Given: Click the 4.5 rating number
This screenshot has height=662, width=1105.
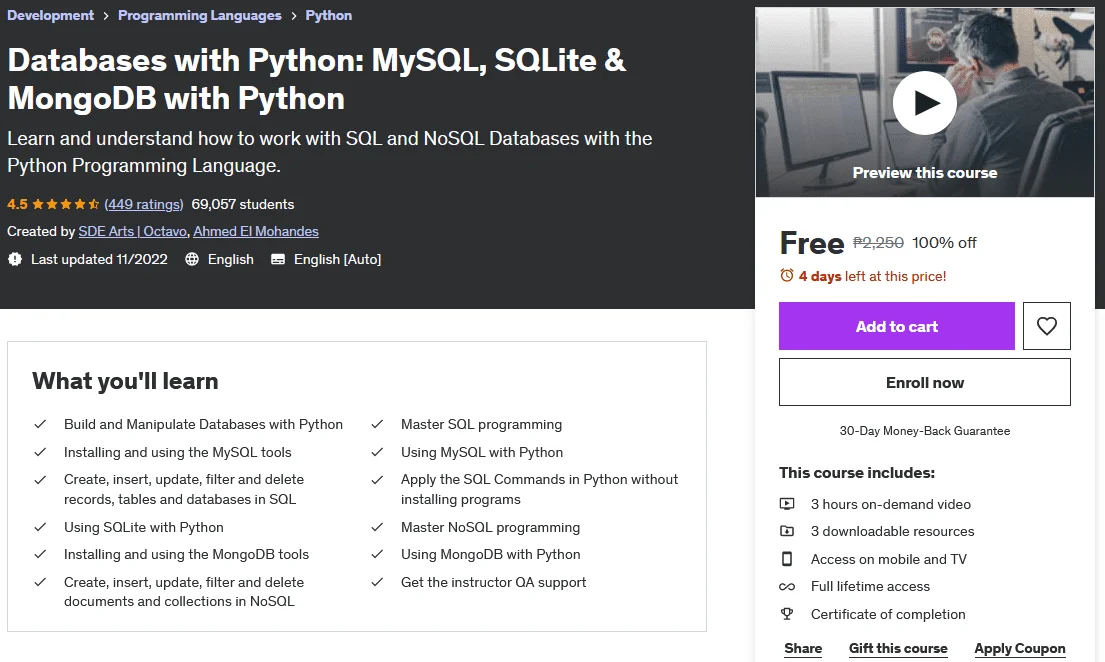Looking at the screenshot, I should (18, 204).
